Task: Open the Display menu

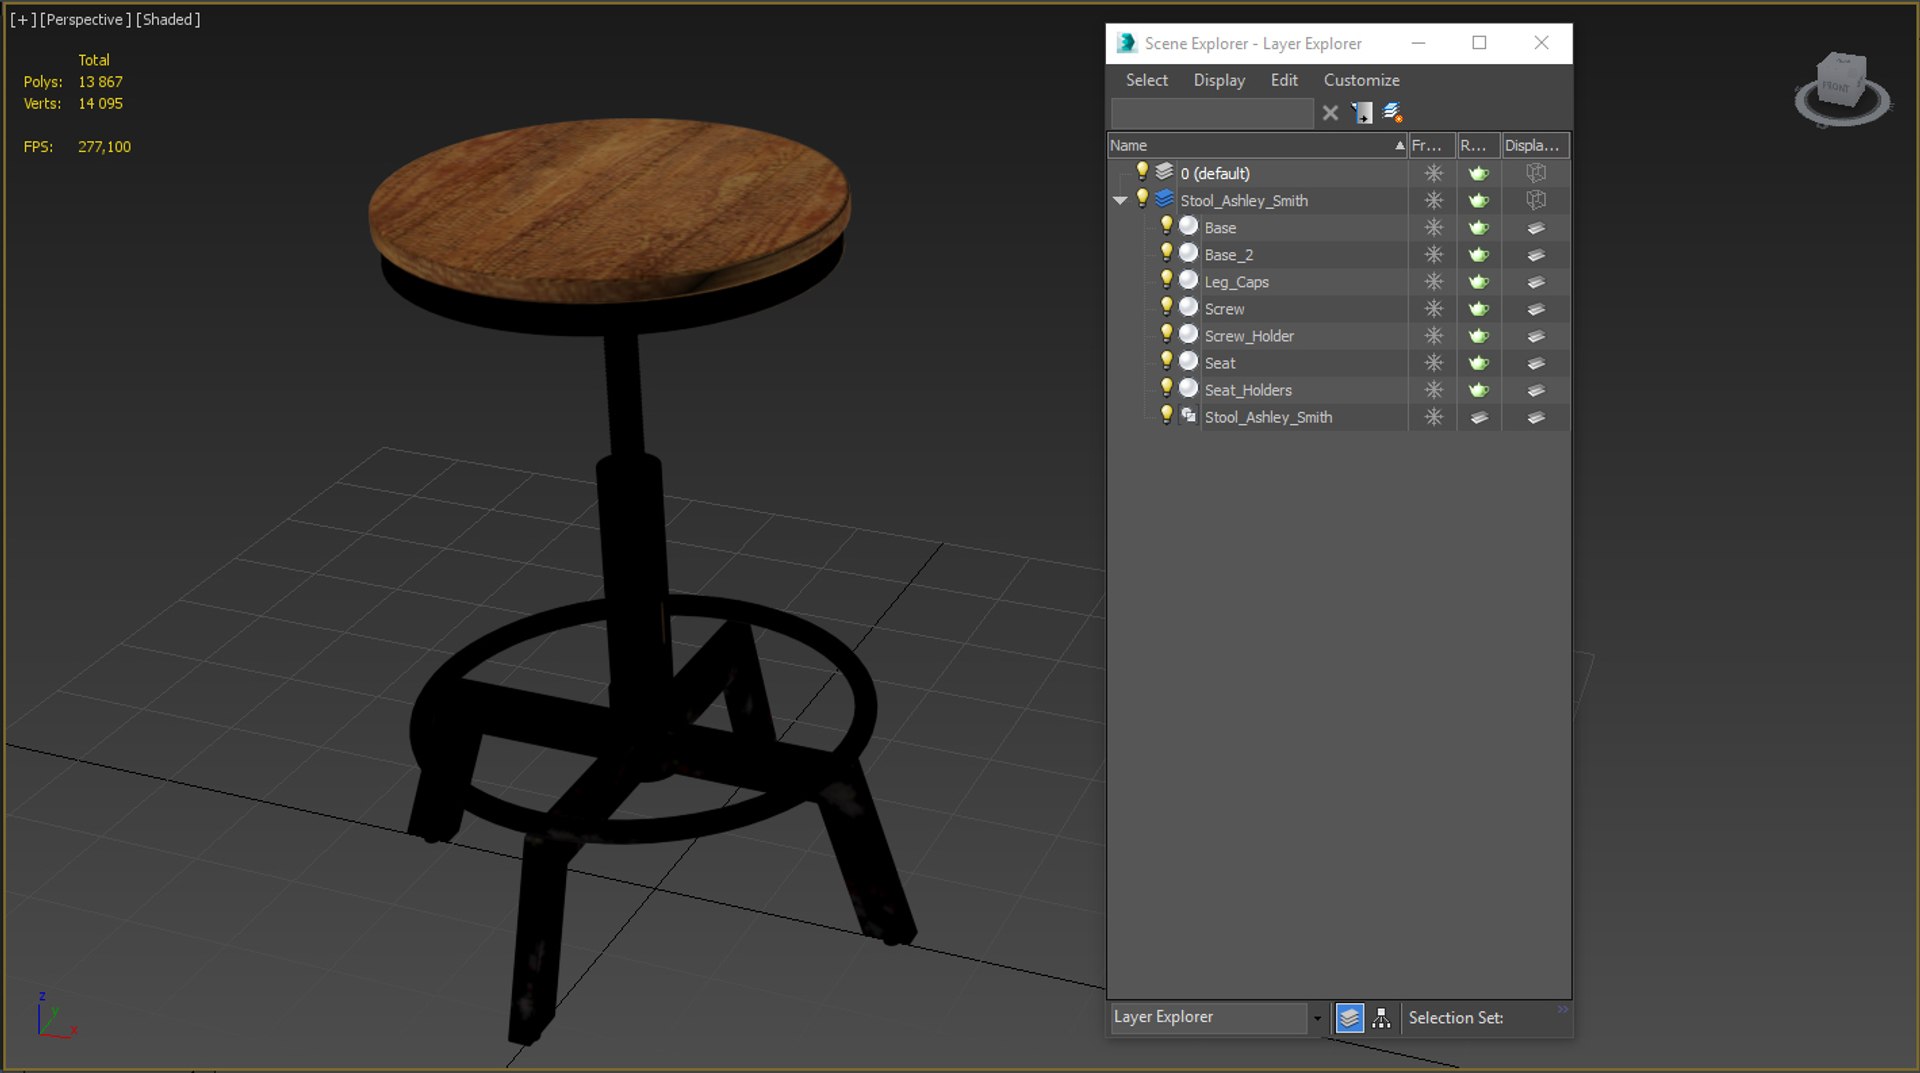Action: 1219,80
